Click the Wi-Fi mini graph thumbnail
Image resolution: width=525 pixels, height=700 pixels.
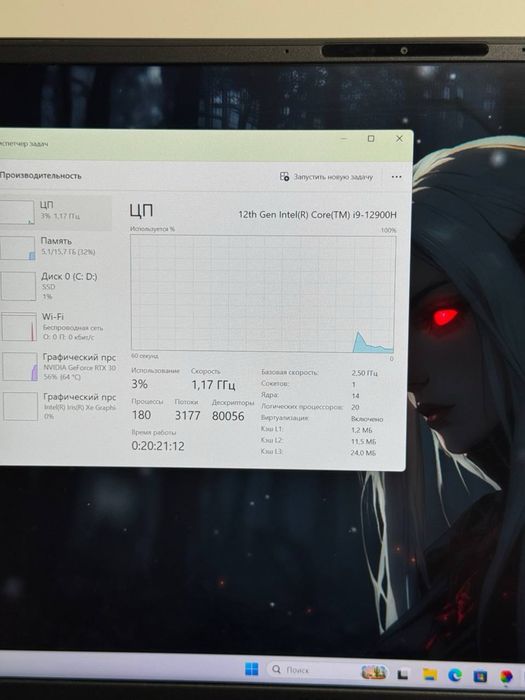coord(19,326)
